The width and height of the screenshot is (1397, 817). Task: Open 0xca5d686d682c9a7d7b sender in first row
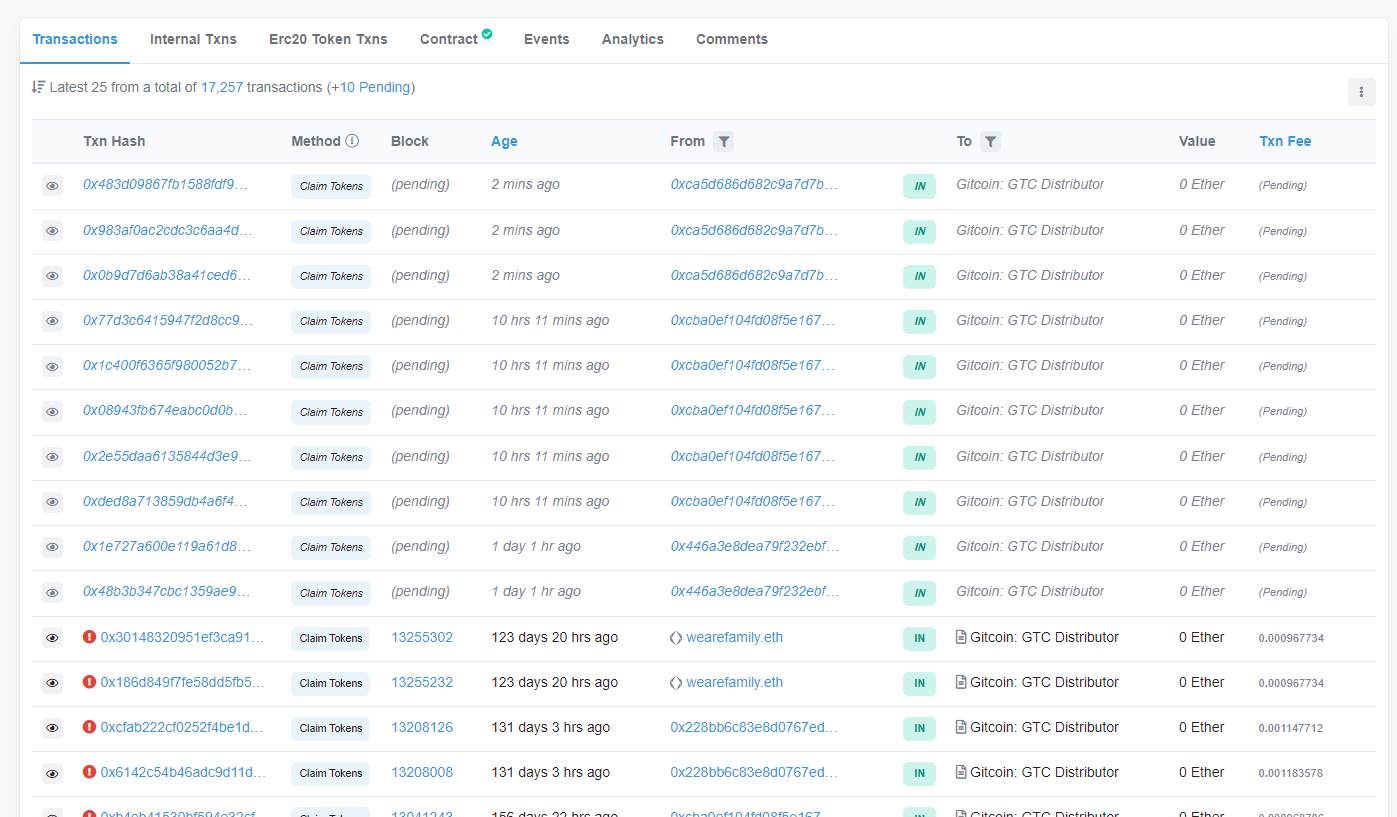tap(754, 184)
